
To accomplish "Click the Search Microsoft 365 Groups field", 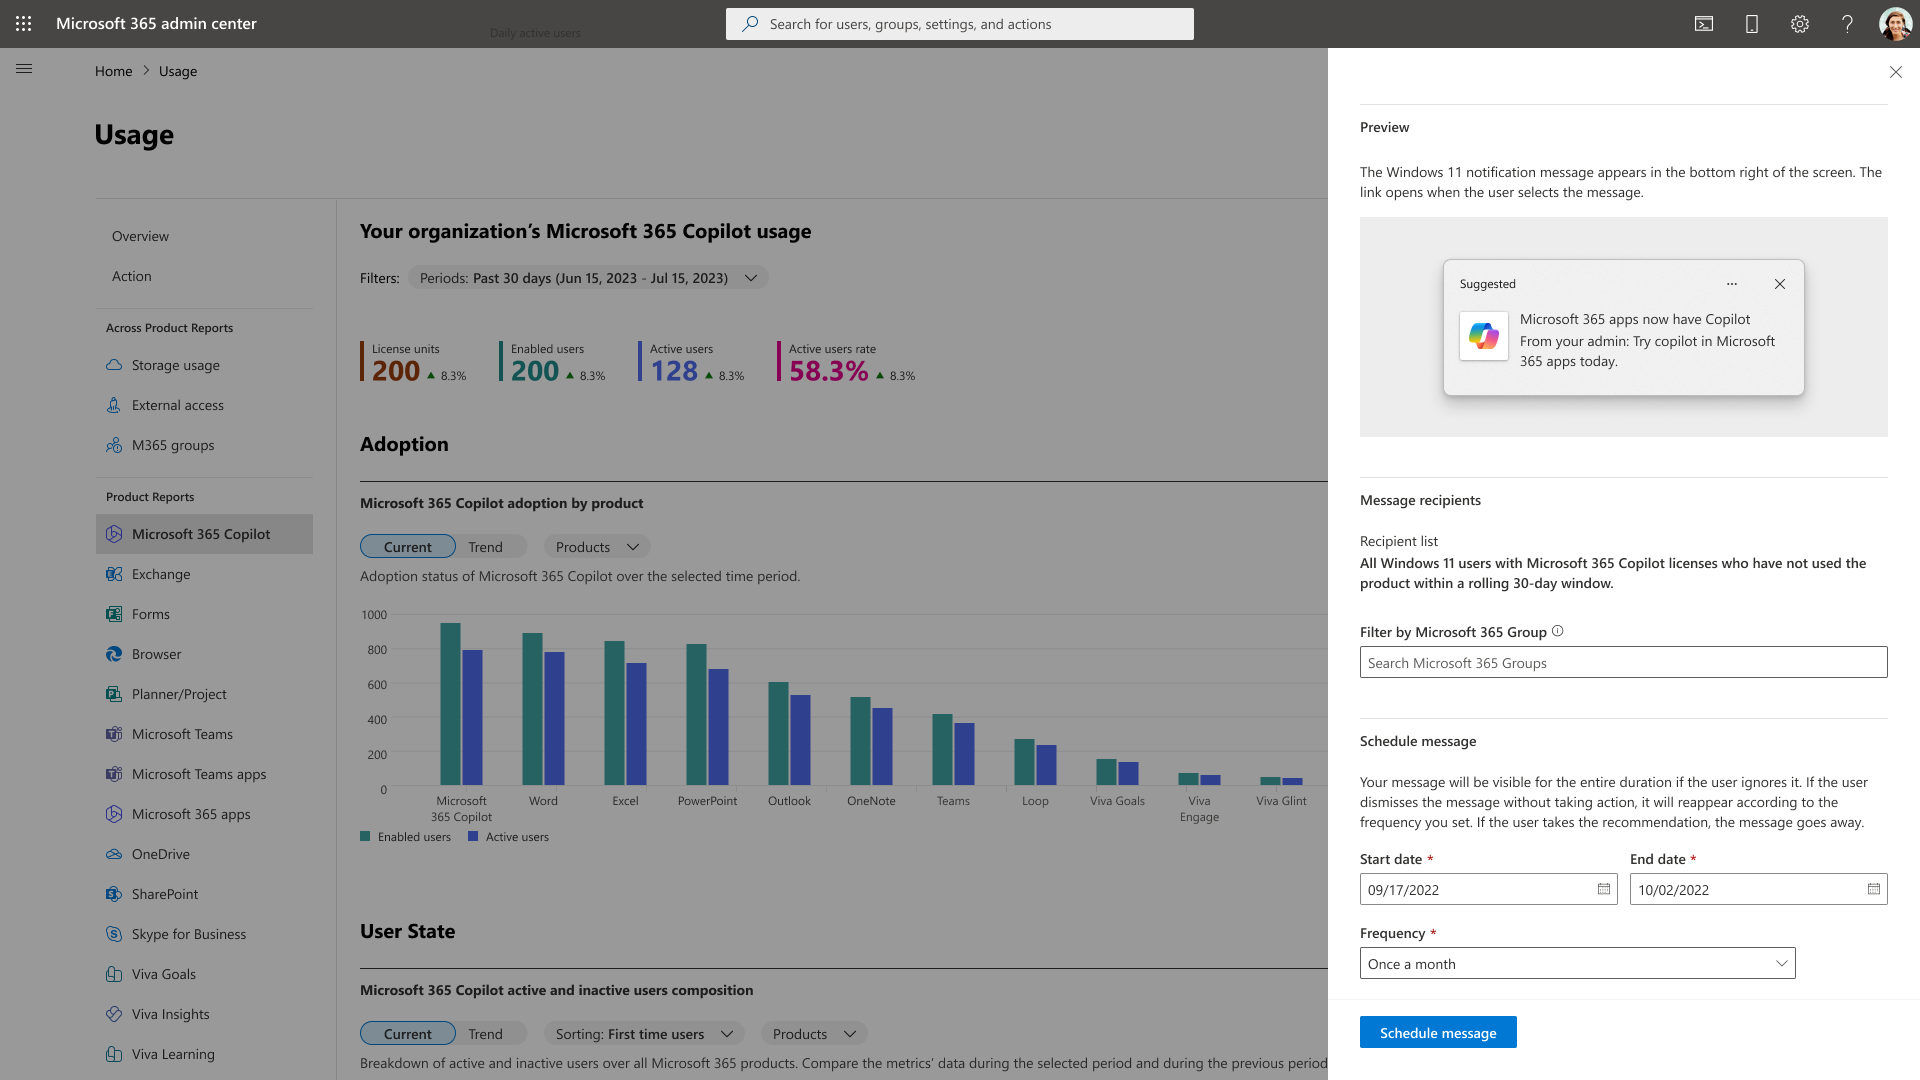I will [x=1622, y=663].
